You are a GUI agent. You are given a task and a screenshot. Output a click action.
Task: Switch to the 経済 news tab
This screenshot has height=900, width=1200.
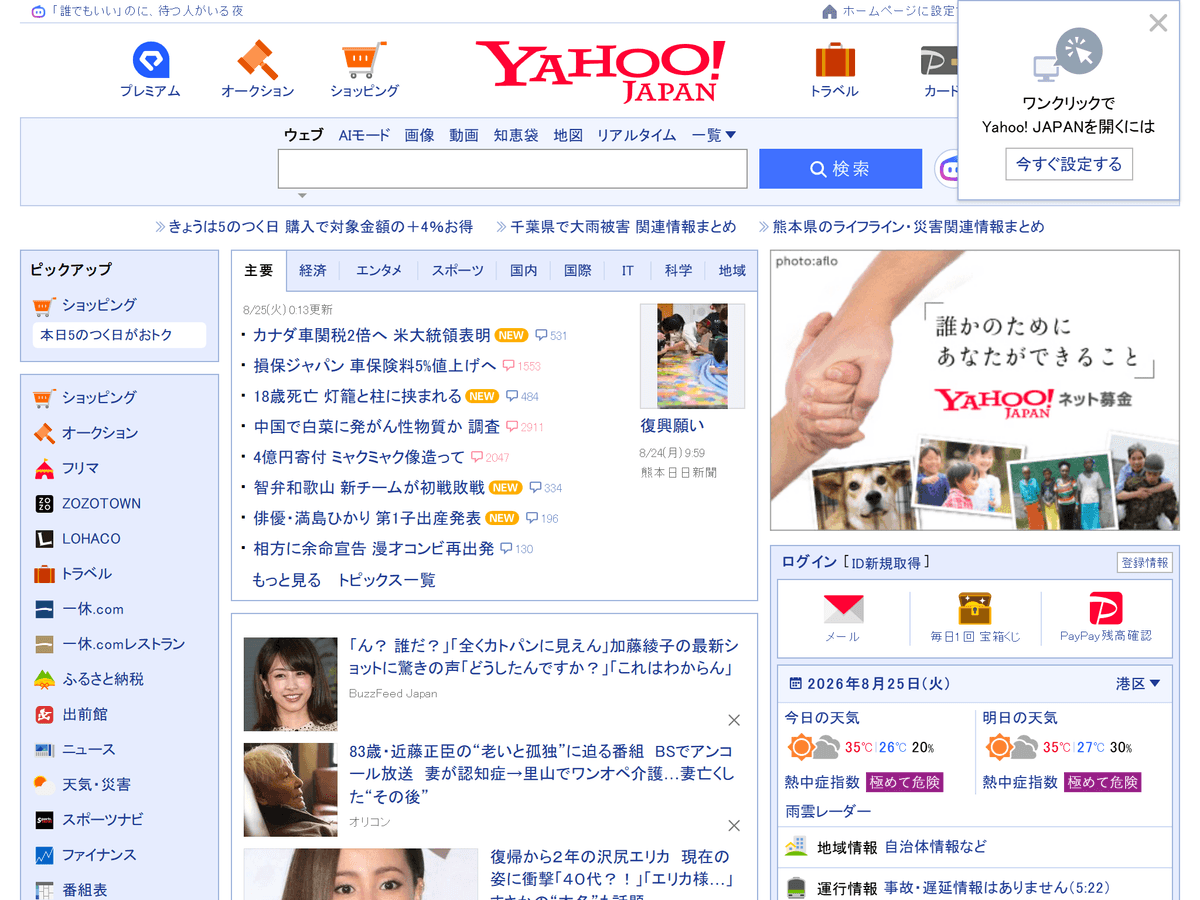click(x=313, y=271)
